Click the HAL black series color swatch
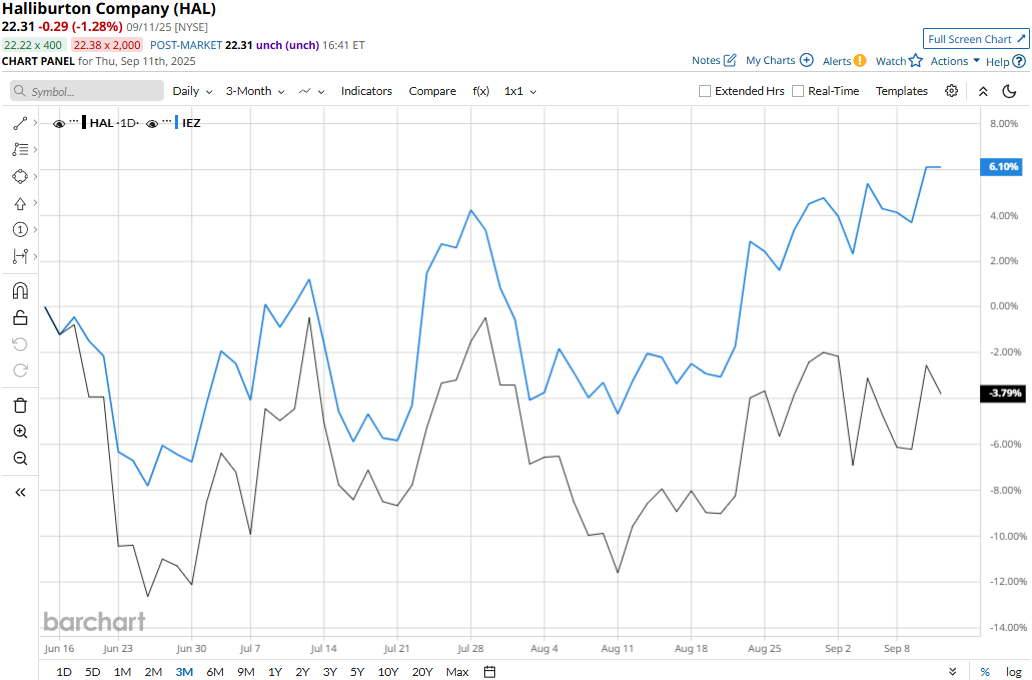The width and height of the screenshot is (1032, 680). (x=84, y=123)
